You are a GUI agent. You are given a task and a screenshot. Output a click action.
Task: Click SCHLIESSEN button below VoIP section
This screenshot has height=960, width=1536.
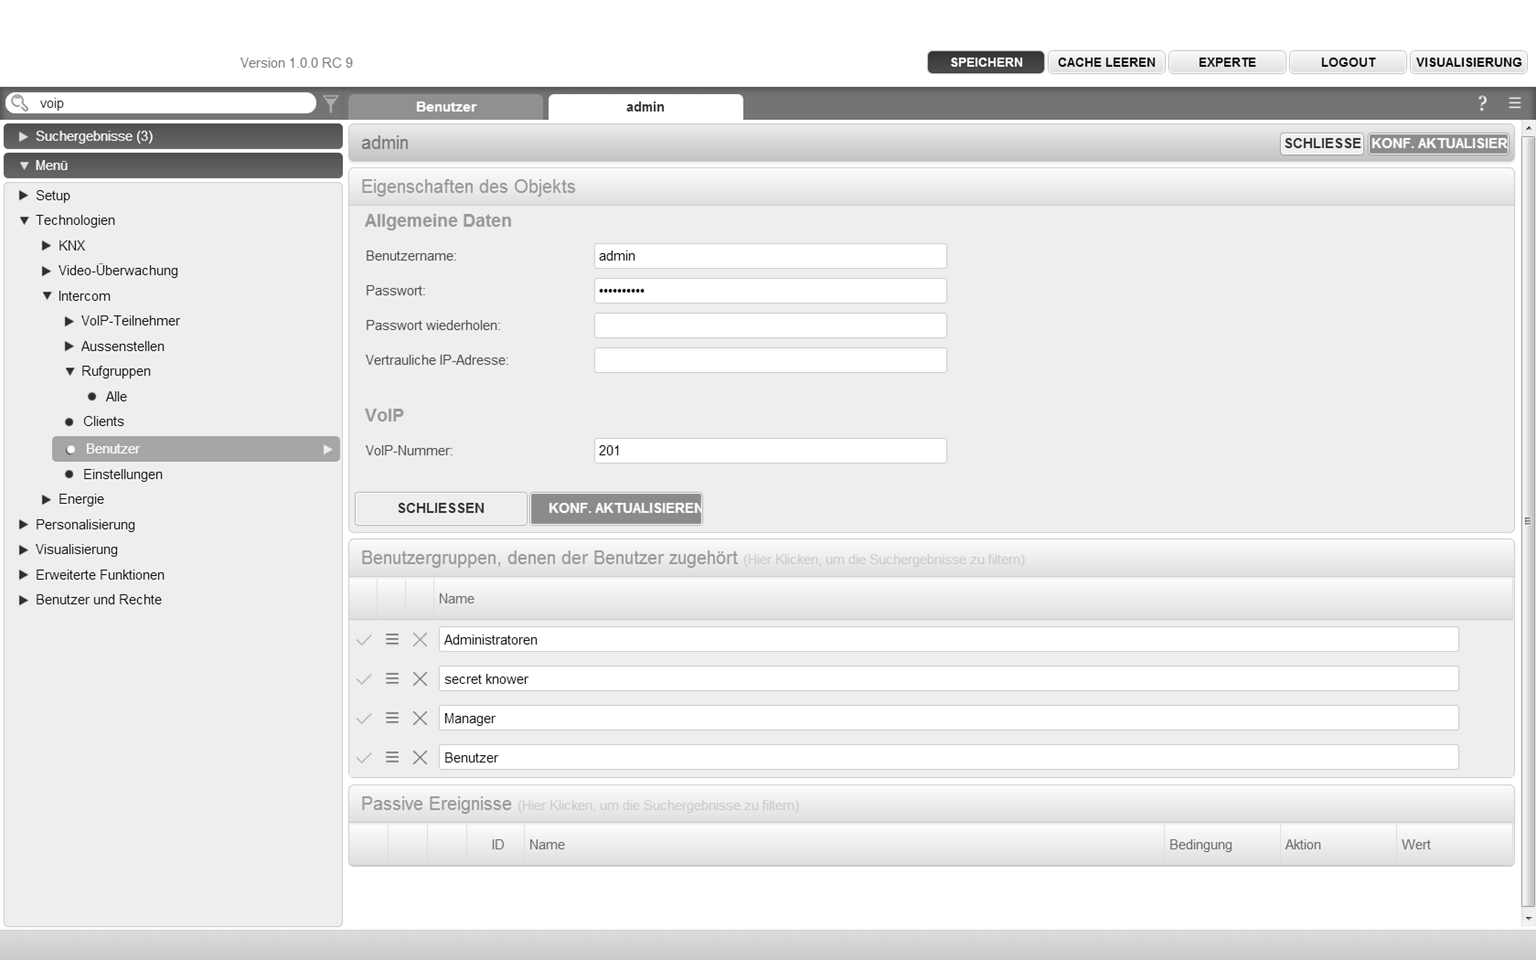[441, 508]
